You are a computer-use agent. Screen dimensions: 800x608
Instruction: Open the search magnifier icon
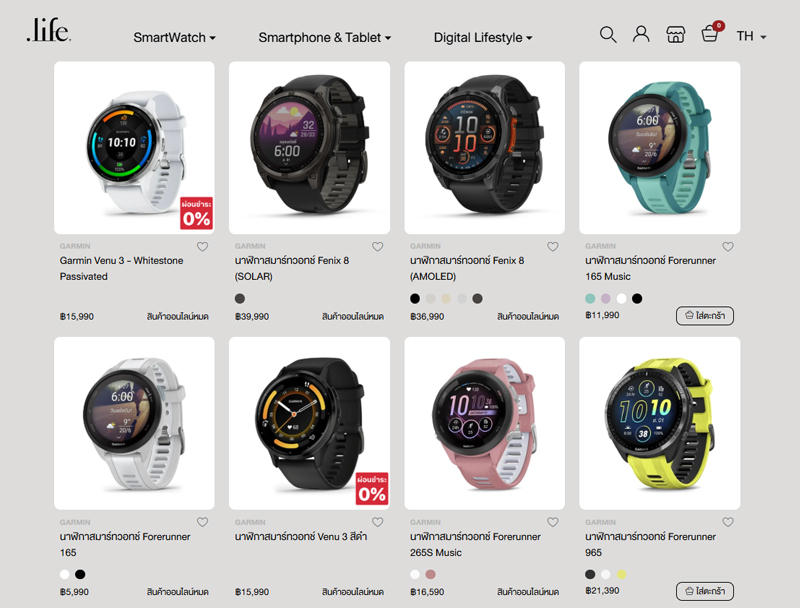click(608, 35)
